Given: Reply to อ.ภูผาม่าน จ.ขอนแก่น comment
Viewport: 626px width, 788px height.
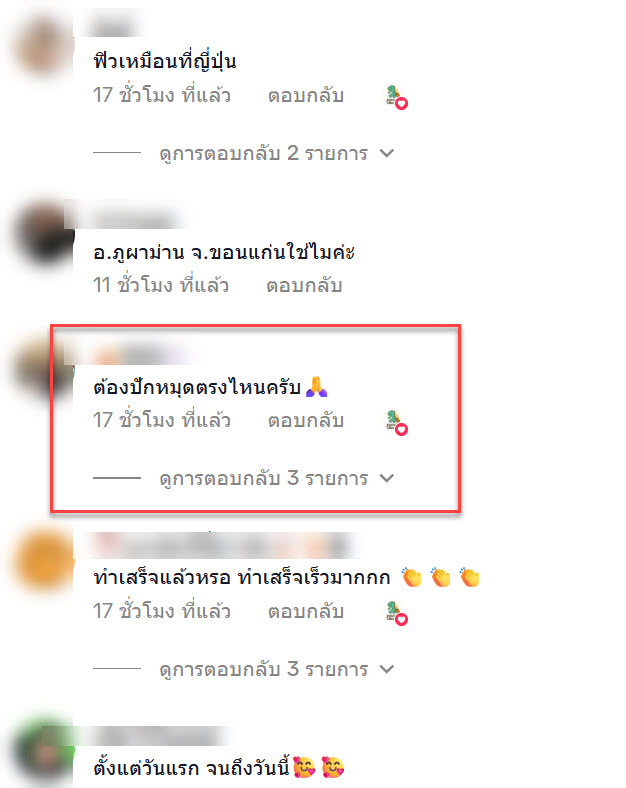Looking at the screenshot, I should pos(304,285).
